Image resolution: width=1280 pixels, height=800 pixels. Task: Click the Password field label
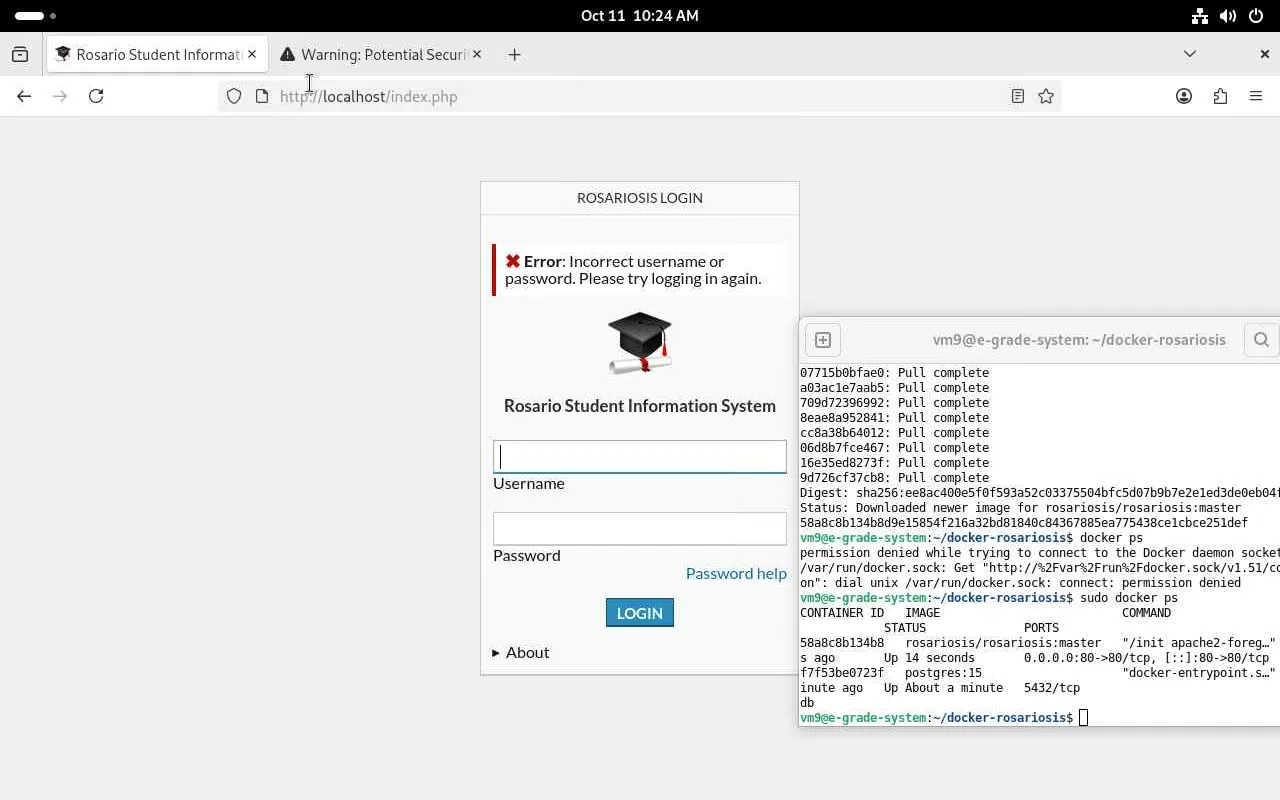(x=527, y=555)
